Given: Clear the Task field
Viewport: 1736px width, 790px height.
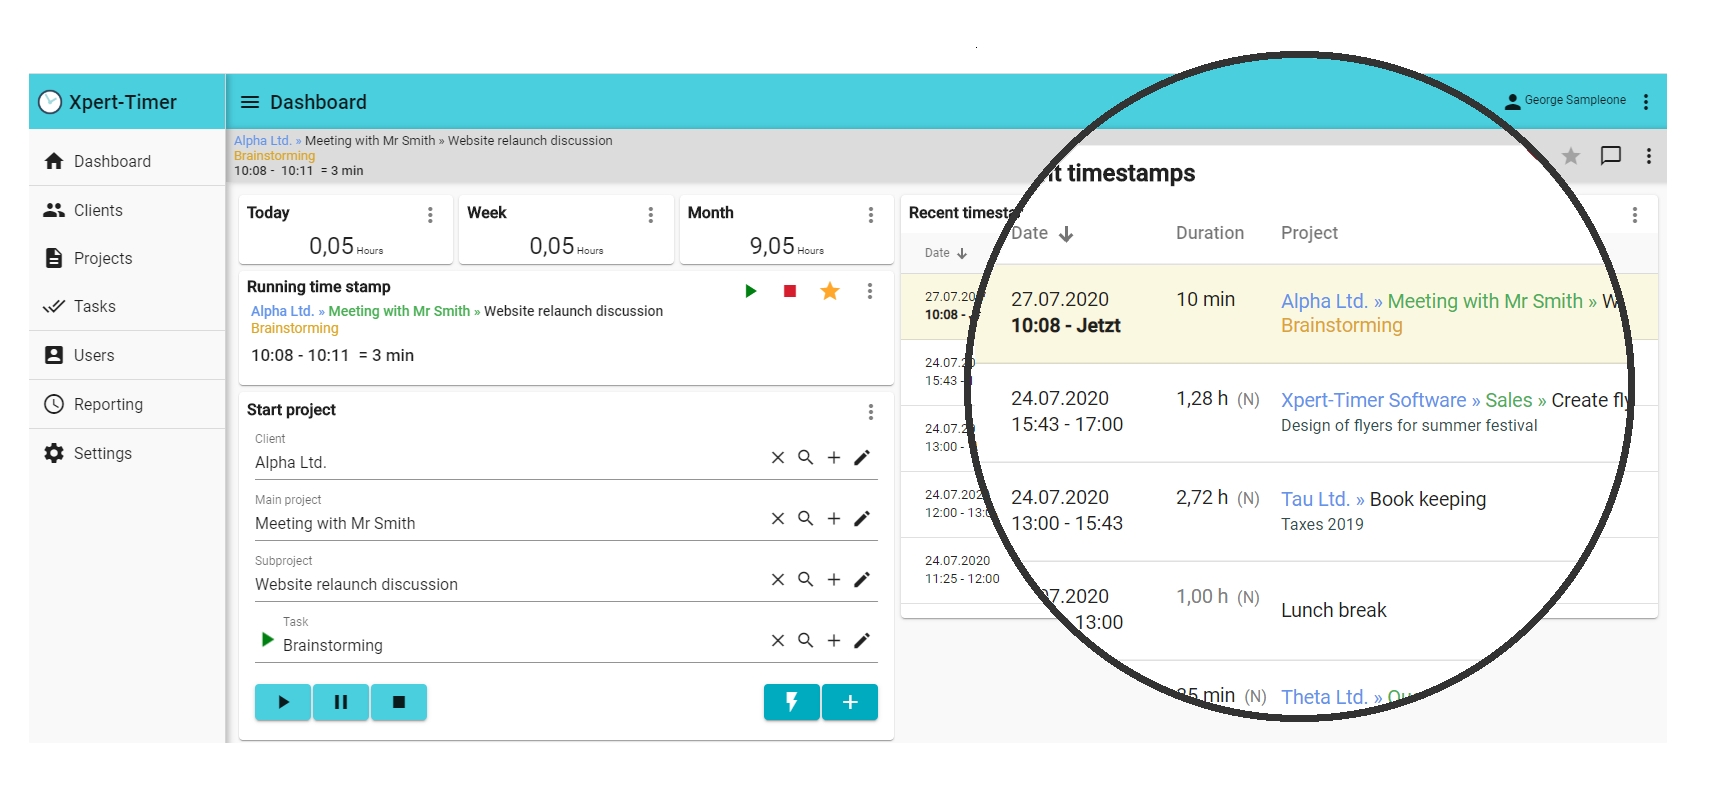Looking at the screenshot, I should (x=778, y=641).
